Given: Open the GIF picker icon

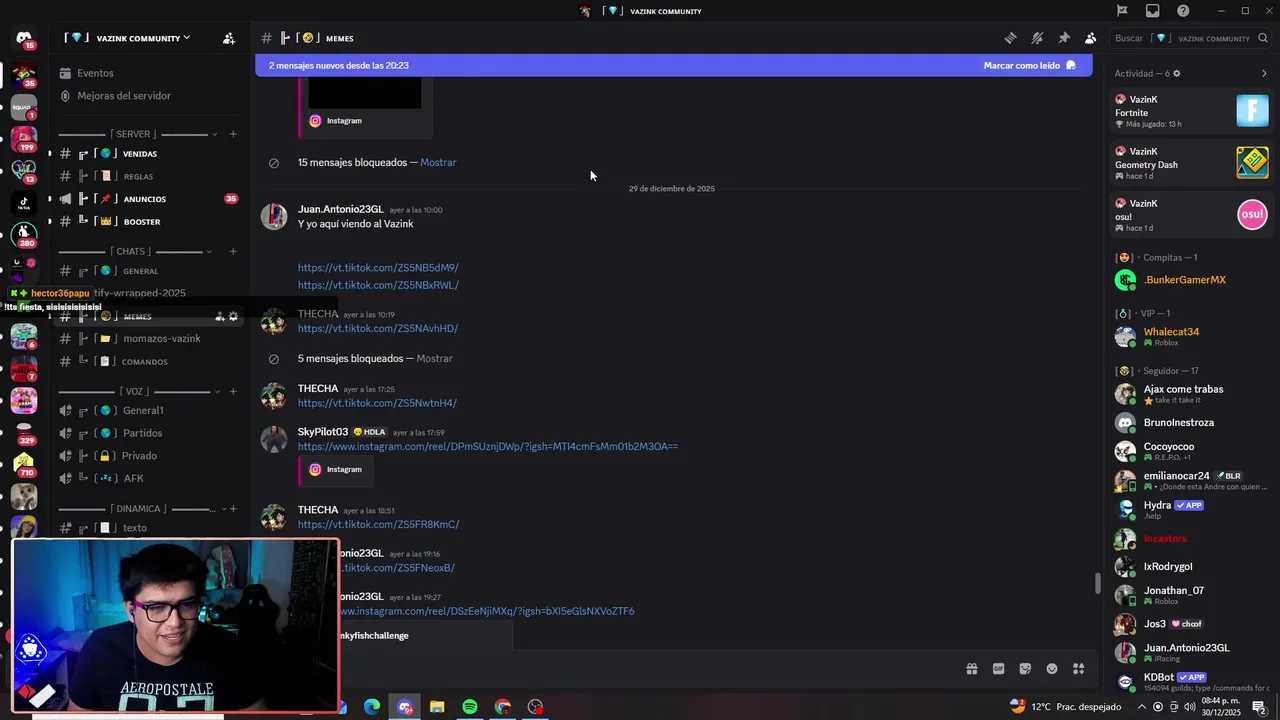Looking at the screenshot, I should (x=998, y=669).
